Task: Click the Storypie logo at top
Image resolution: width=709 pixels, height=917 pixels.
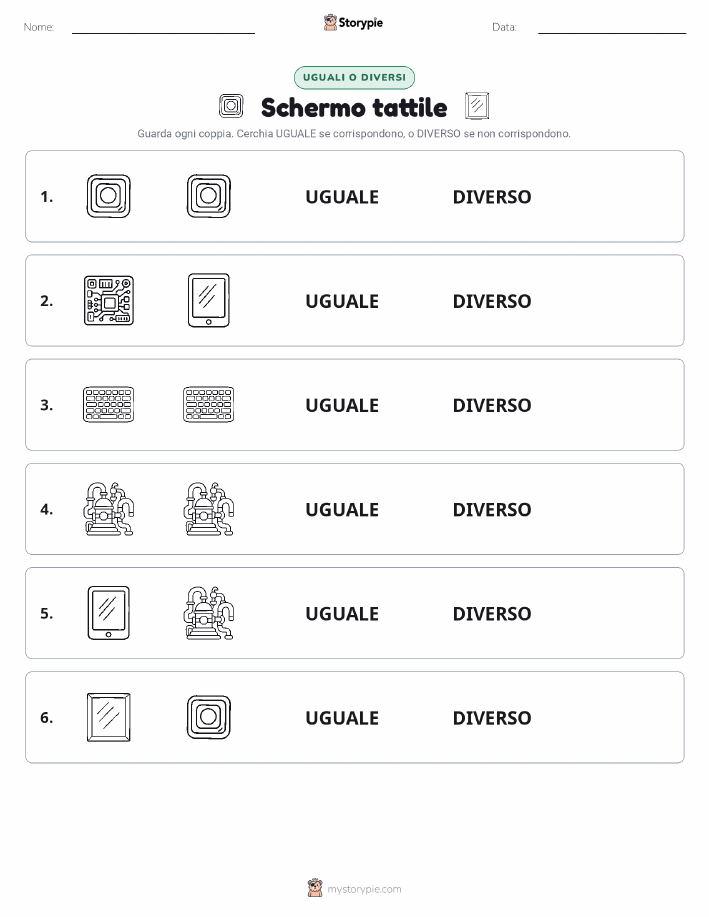Action: [x=353, y=23]
